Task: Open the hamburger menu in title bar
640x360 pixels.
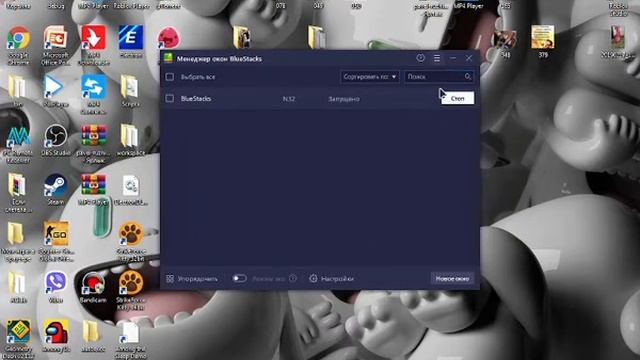Action: 437,58
